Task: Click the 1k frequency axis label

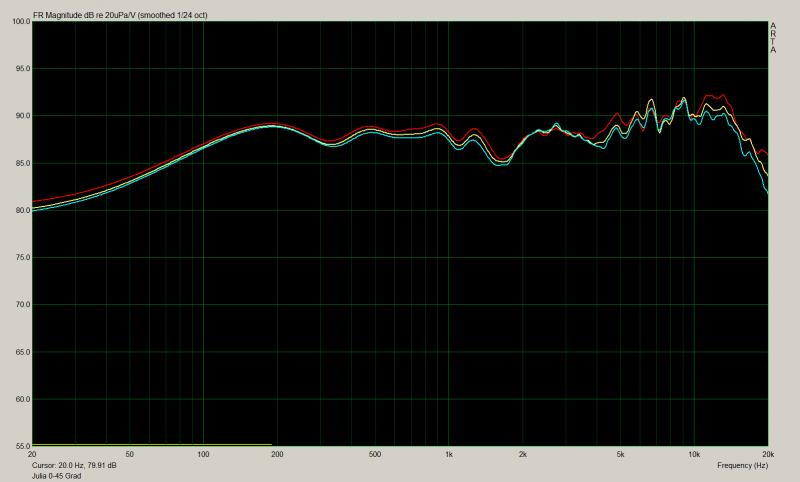Action: click(448, 454)
